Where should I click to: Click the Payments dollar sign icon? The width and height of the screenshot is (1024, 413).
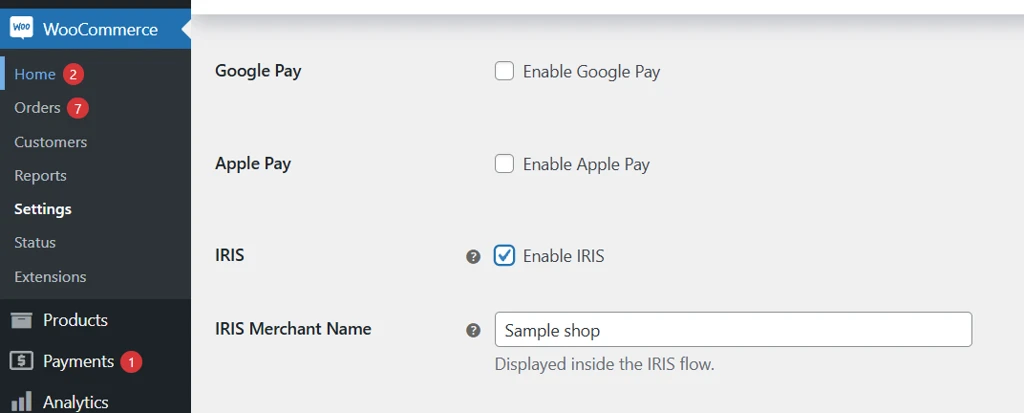[x=21, y=361]
